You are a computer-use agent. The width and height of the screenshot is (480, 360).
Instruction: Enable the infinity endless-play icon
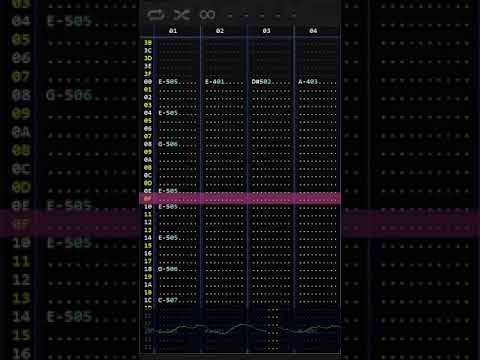point(207,15)
